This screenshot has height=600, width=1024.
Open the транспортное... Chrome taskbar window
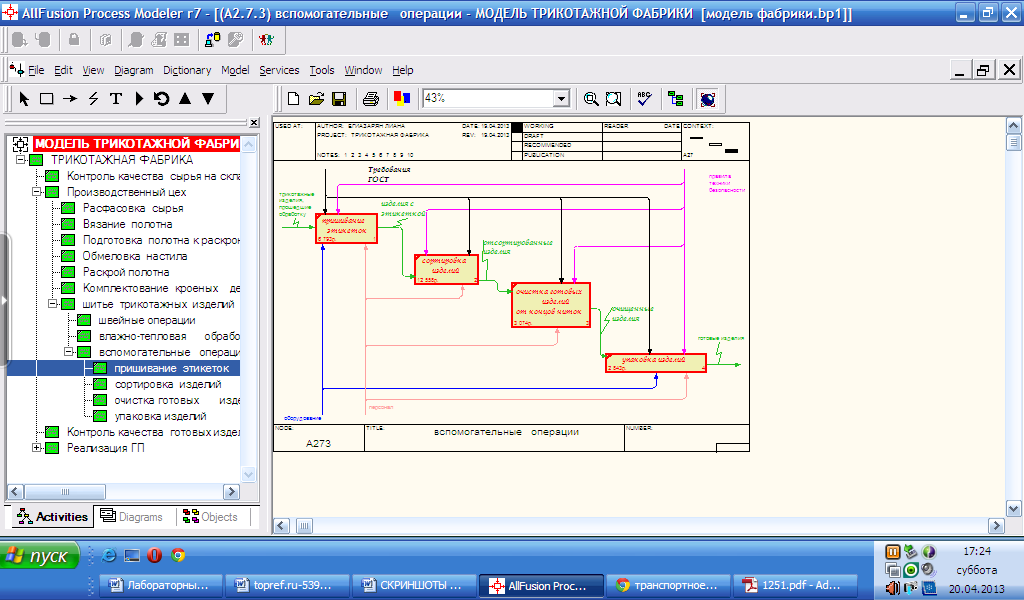point(668,585)
